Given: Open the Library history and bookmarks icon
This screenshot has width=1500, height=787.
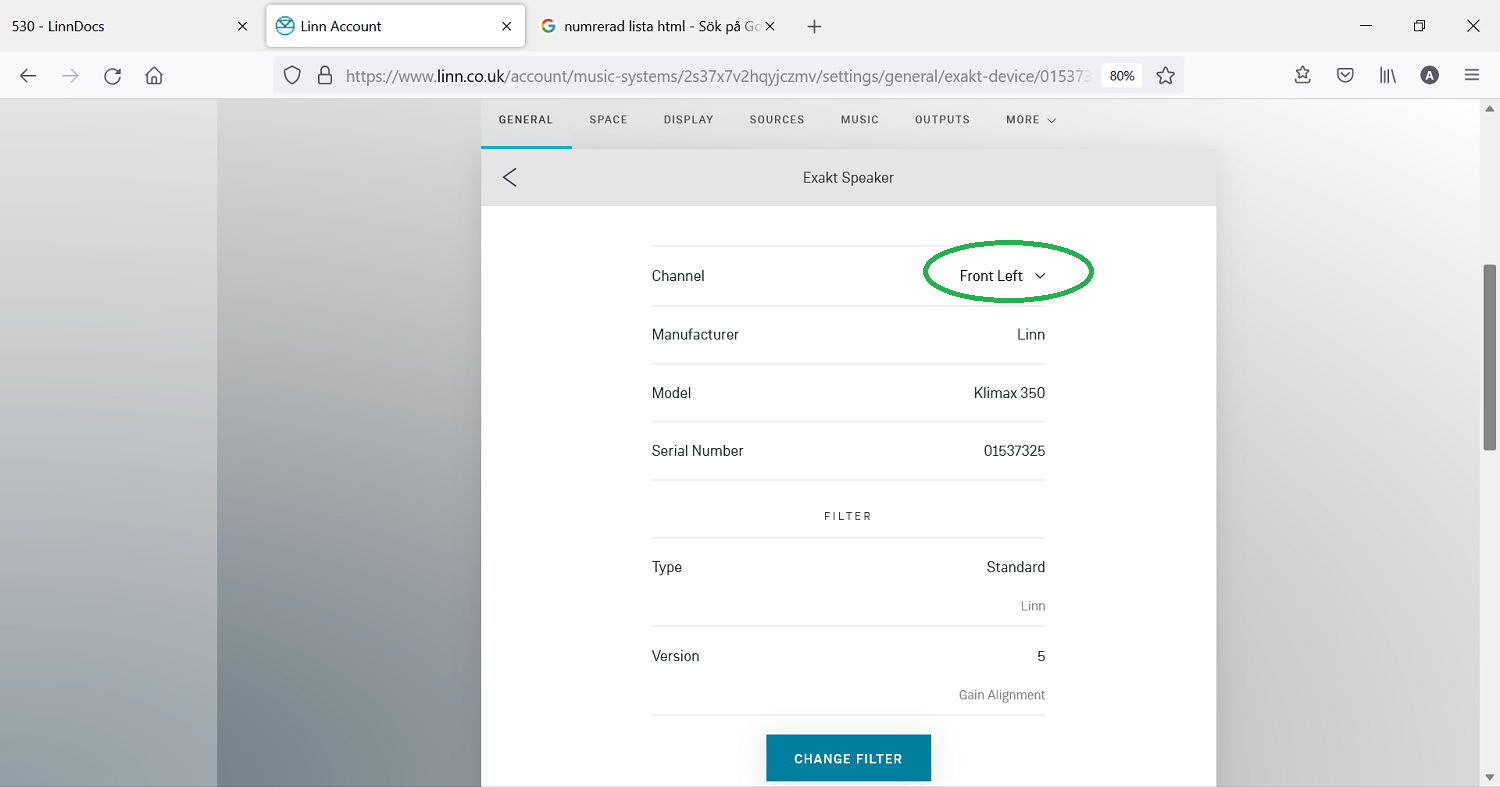Looking at the screenshot, I should pyautogui.click(x=1388, y=75).
